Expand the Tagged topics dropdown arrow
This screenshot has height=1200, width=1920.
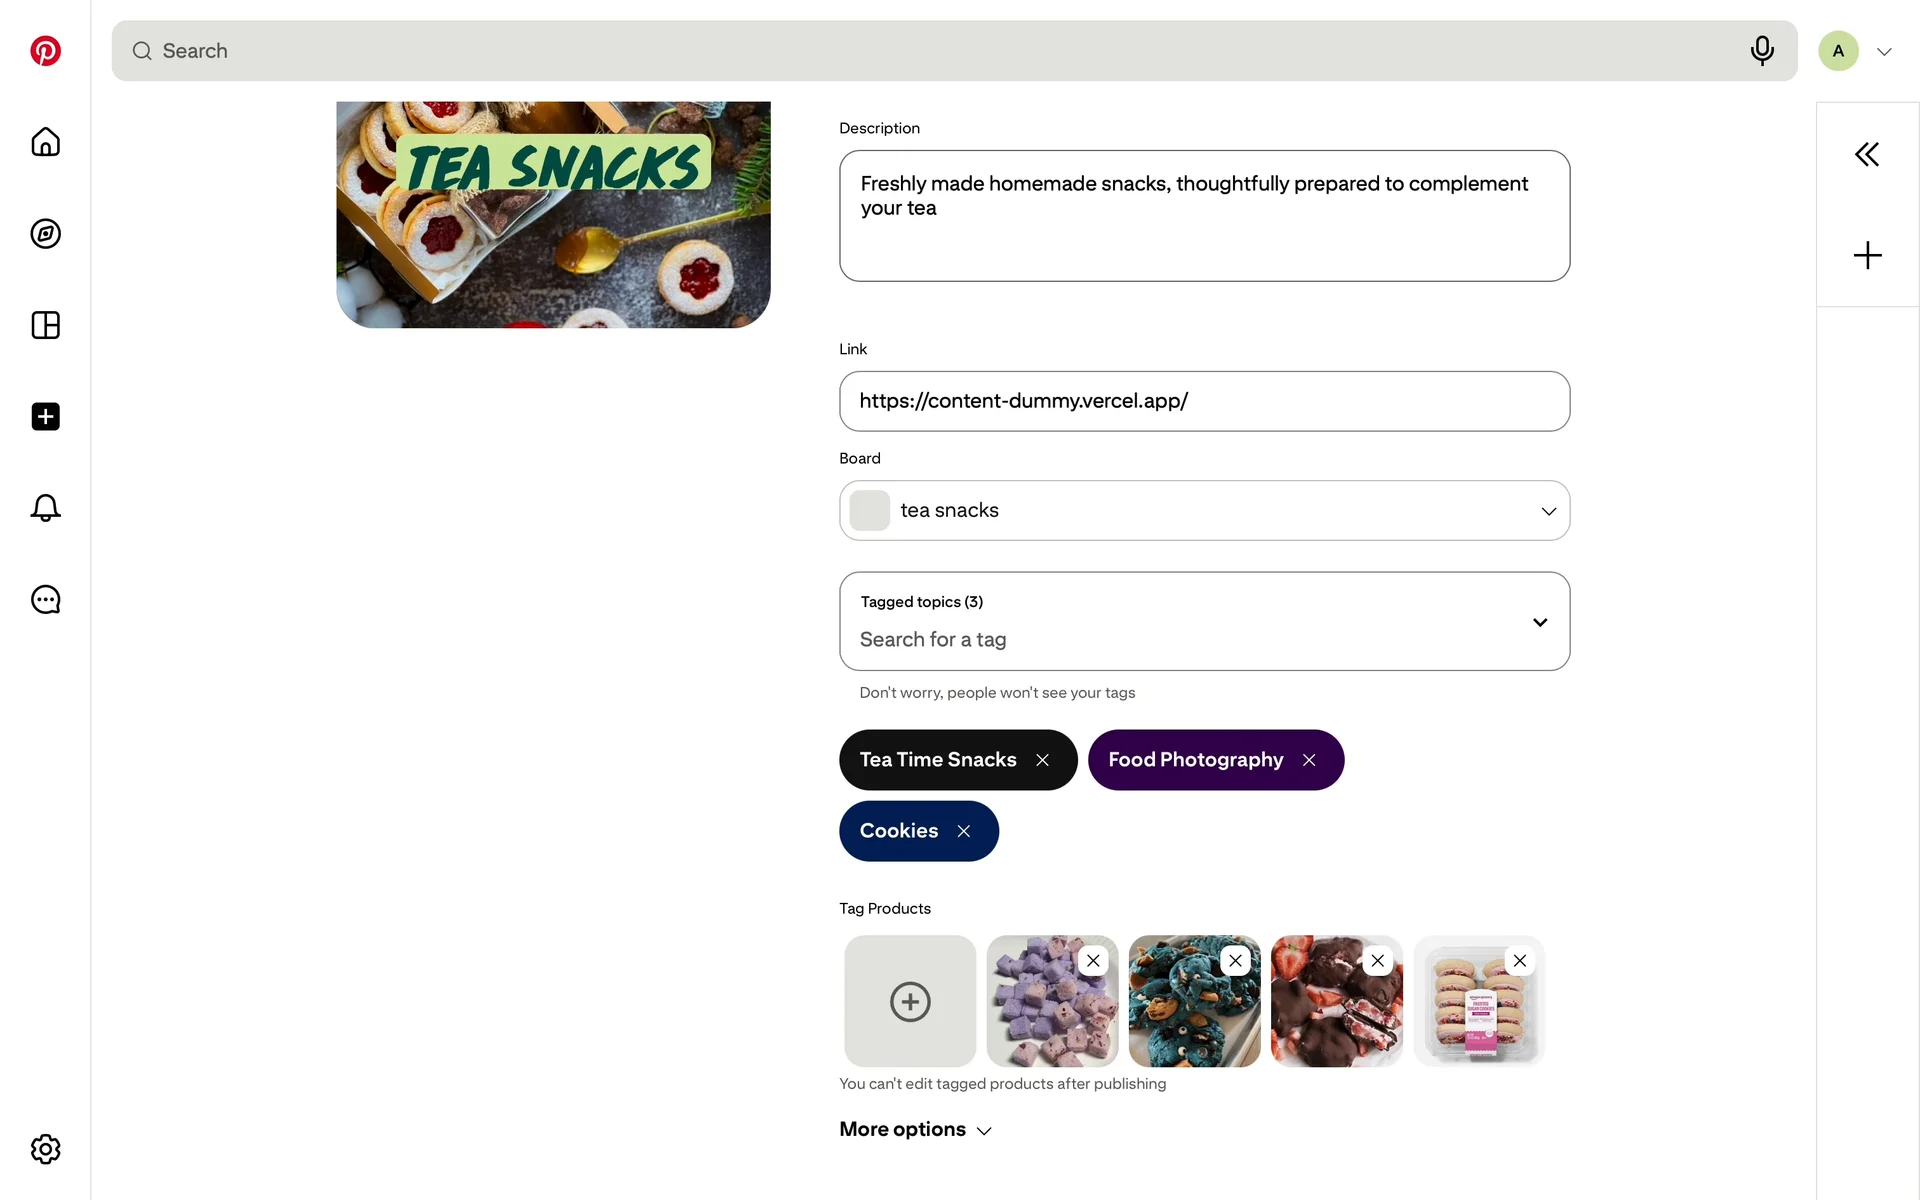click(1540, 622)
